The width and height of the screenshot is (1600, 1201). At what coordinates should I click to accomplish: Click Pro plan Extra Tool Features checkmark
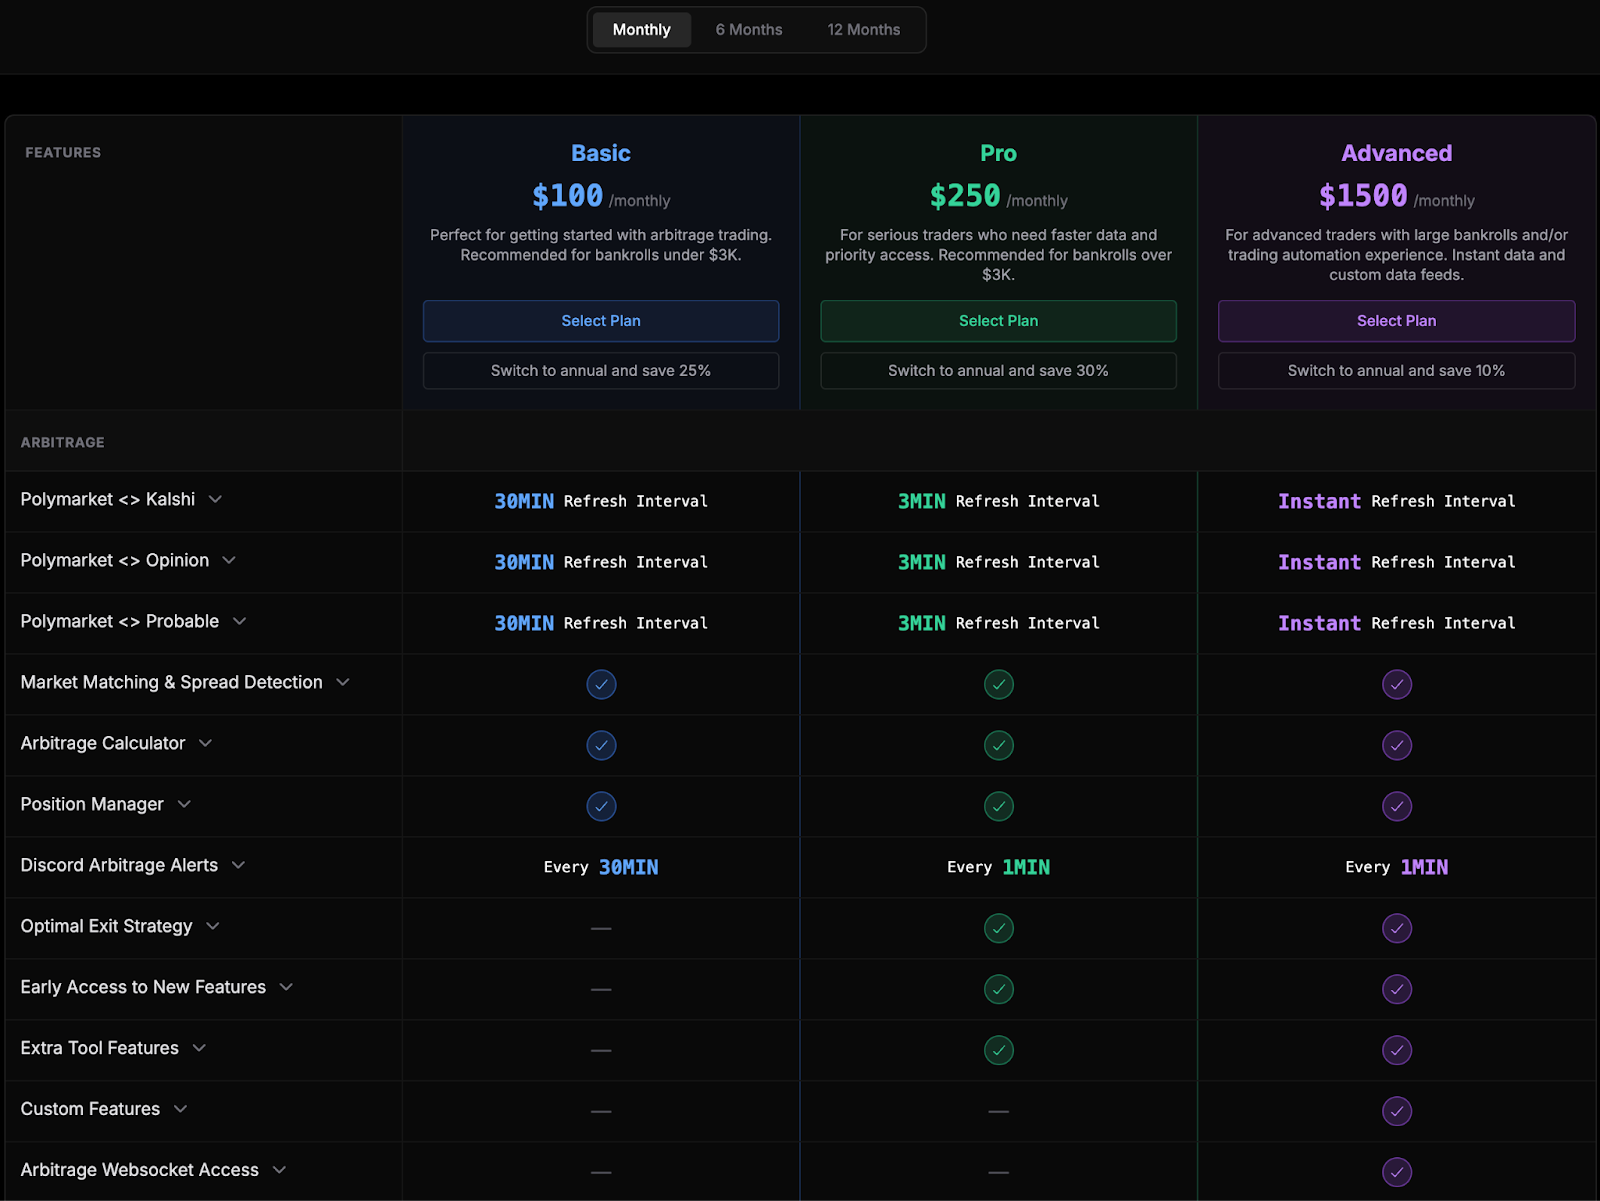click(998, 1050)
